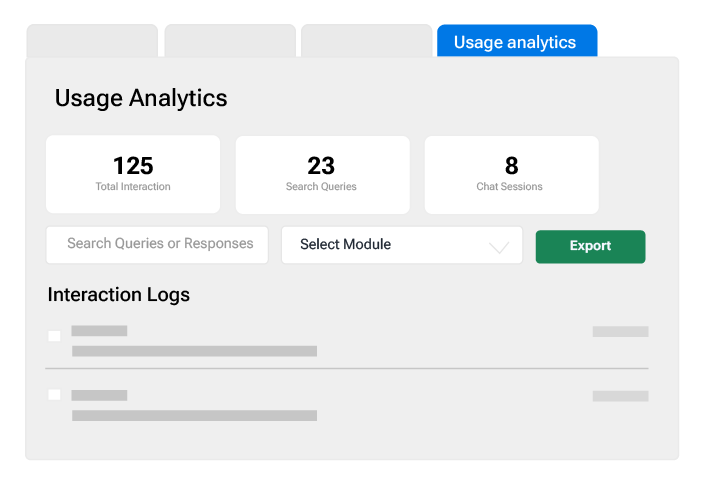Screen dimensions: 708x491
Task: Click the 125 Total Interaction card
Action: [x=133, y=174]
